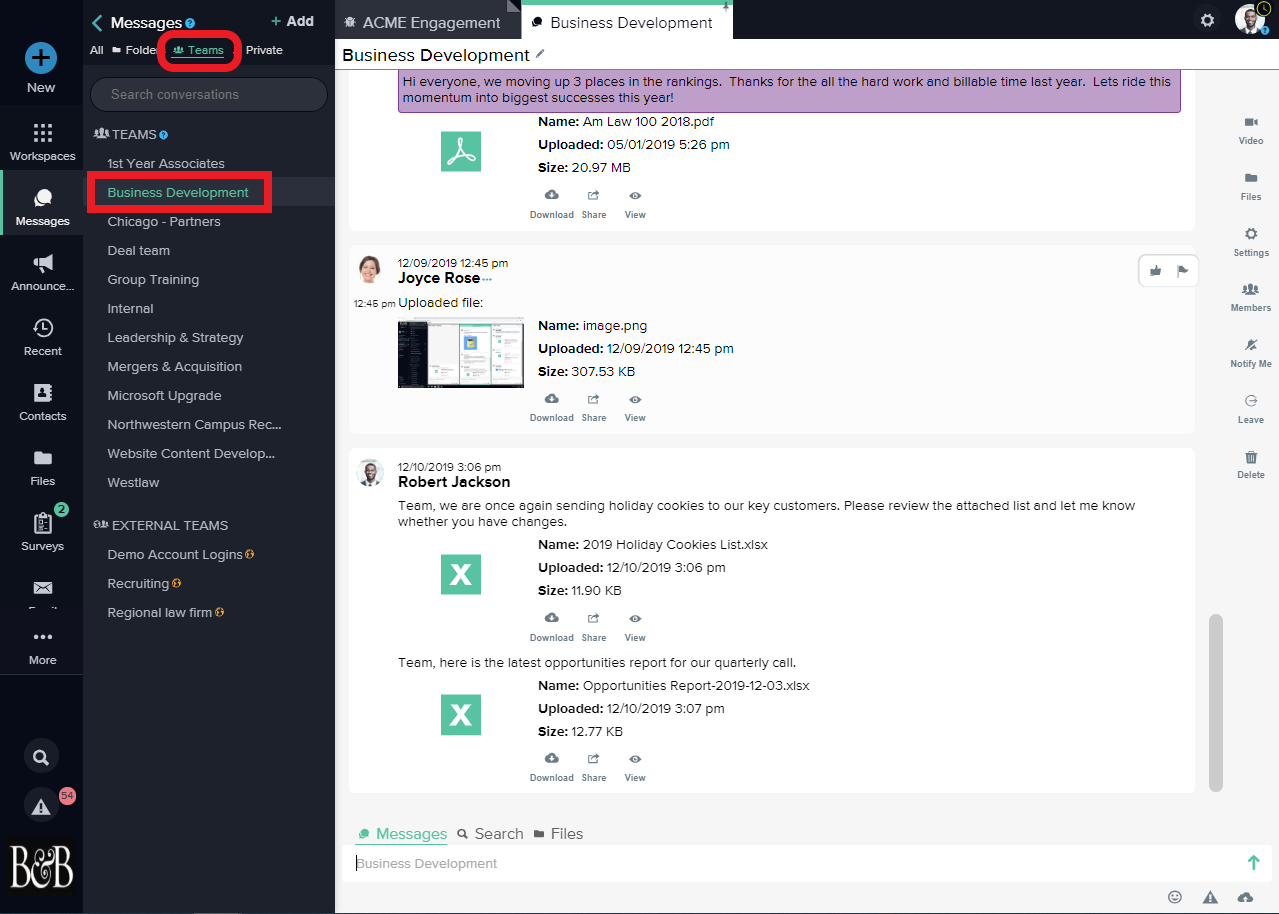This screenshot has height=914, width=1279.
Task: Collapse the Messages panel with back chevron
Action: coord(97,22)
